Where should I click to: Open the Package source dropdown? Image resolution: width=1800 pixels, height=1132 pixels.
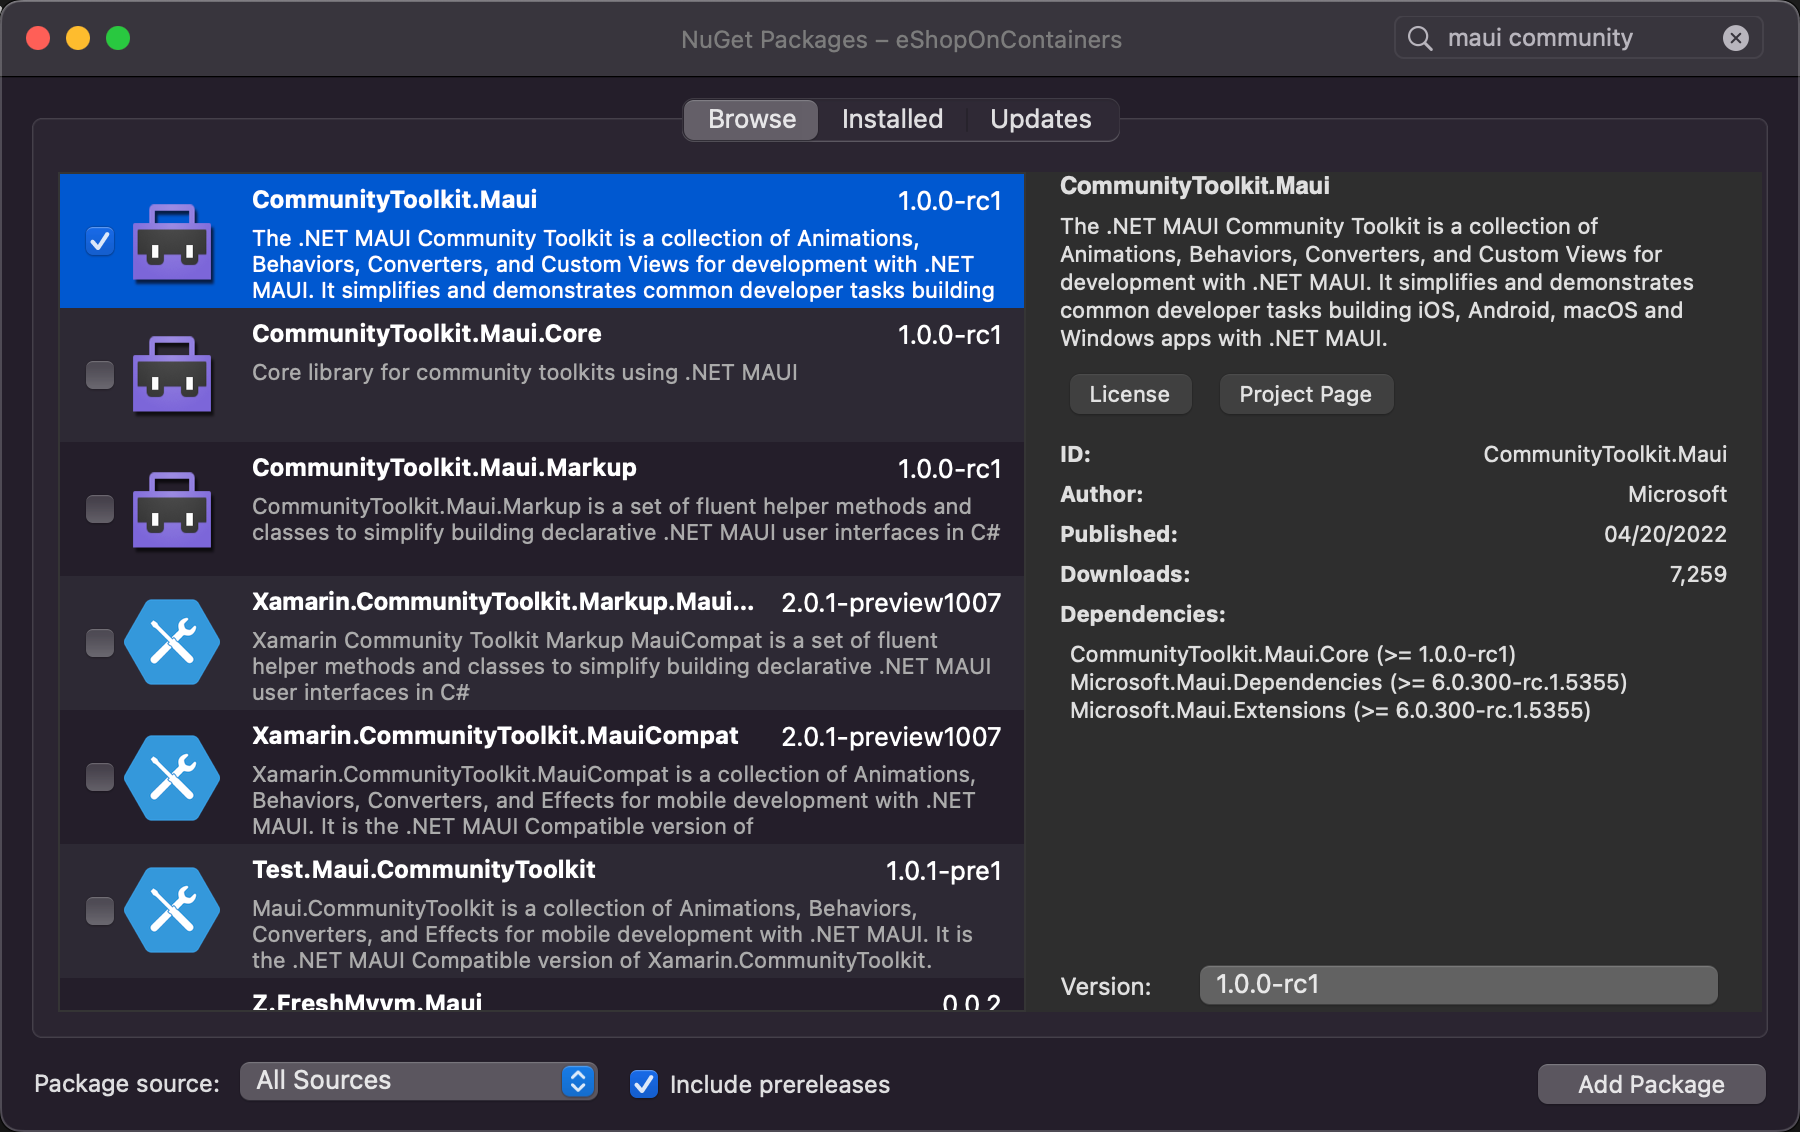tap(419, 1081)
